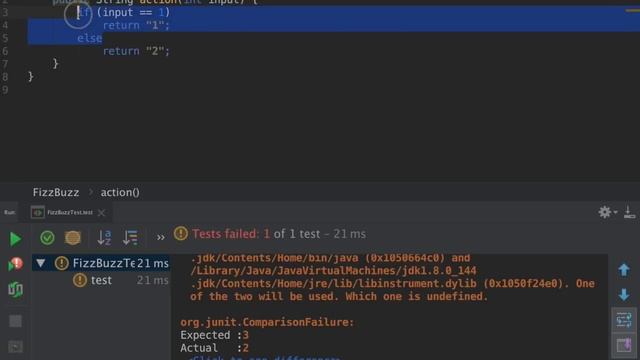Sort test results by duration
Screen dimensions: 640x360
(130, 238)
